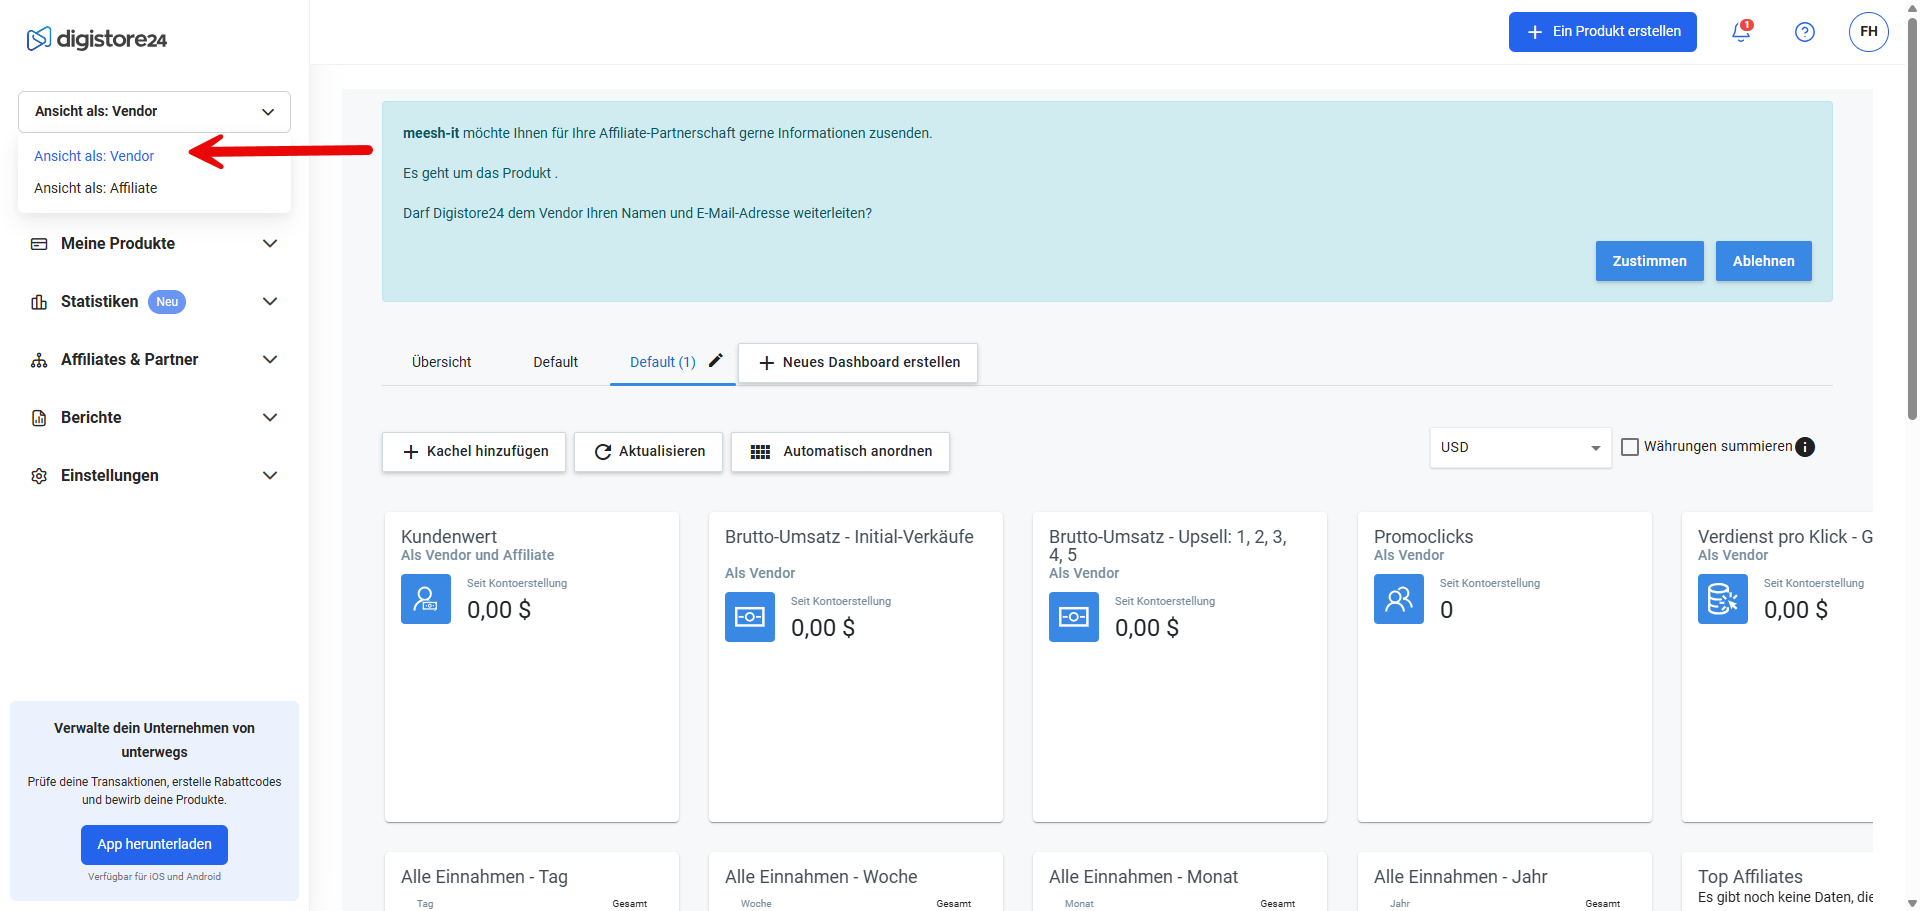The image size is (1920, 911).
Task: Click the Affiliates & Partner network icon
Action: click(x=39, y=360)
